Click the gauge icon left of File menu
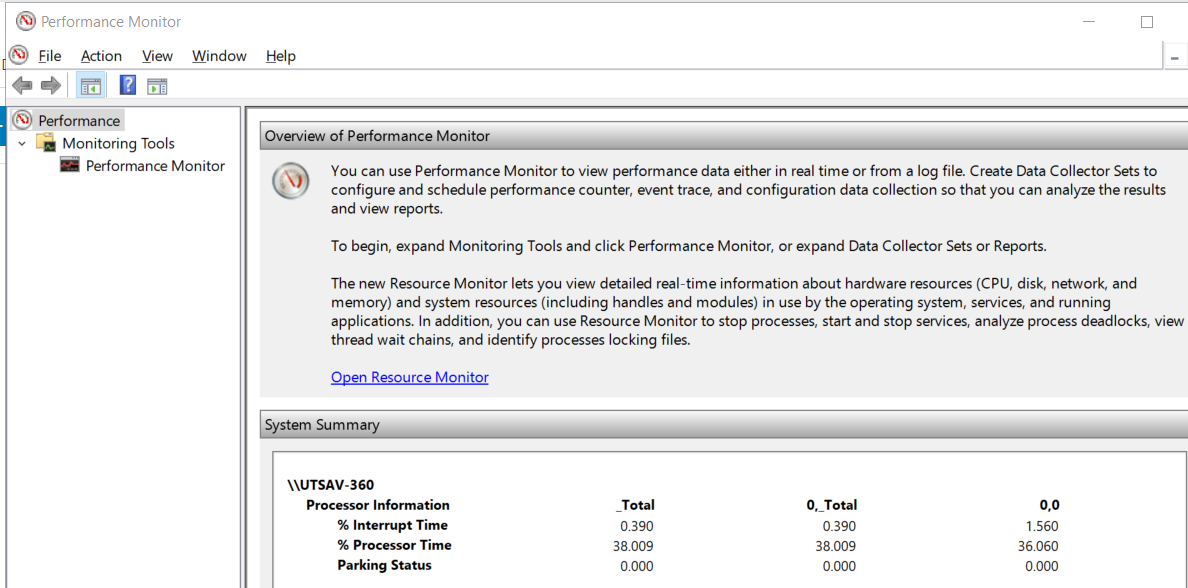1188x588 pixels. (x=18, y=55)
